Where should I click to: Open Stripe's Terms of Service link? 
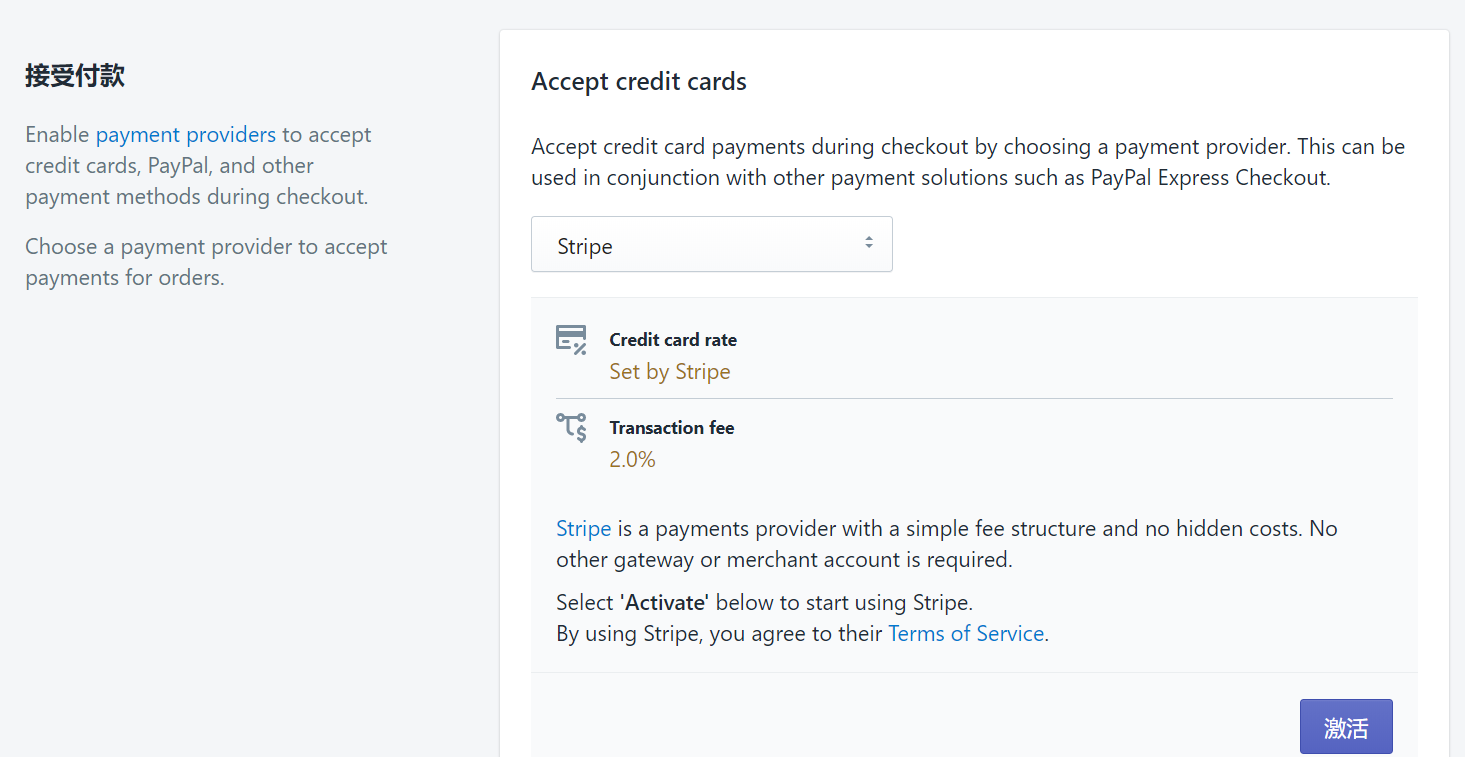[x=966, y=633]
